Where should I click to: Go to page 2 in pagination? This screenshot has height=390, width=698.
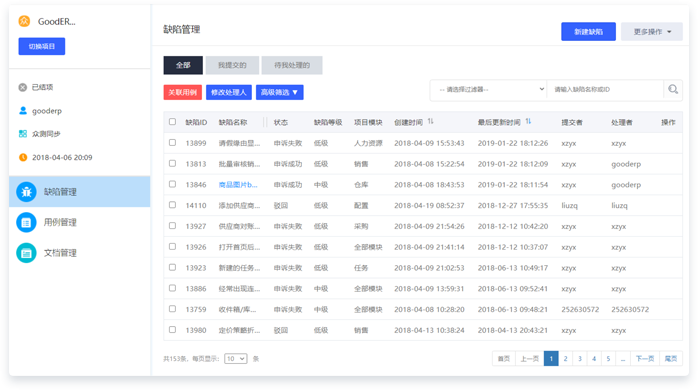[565, 358]
